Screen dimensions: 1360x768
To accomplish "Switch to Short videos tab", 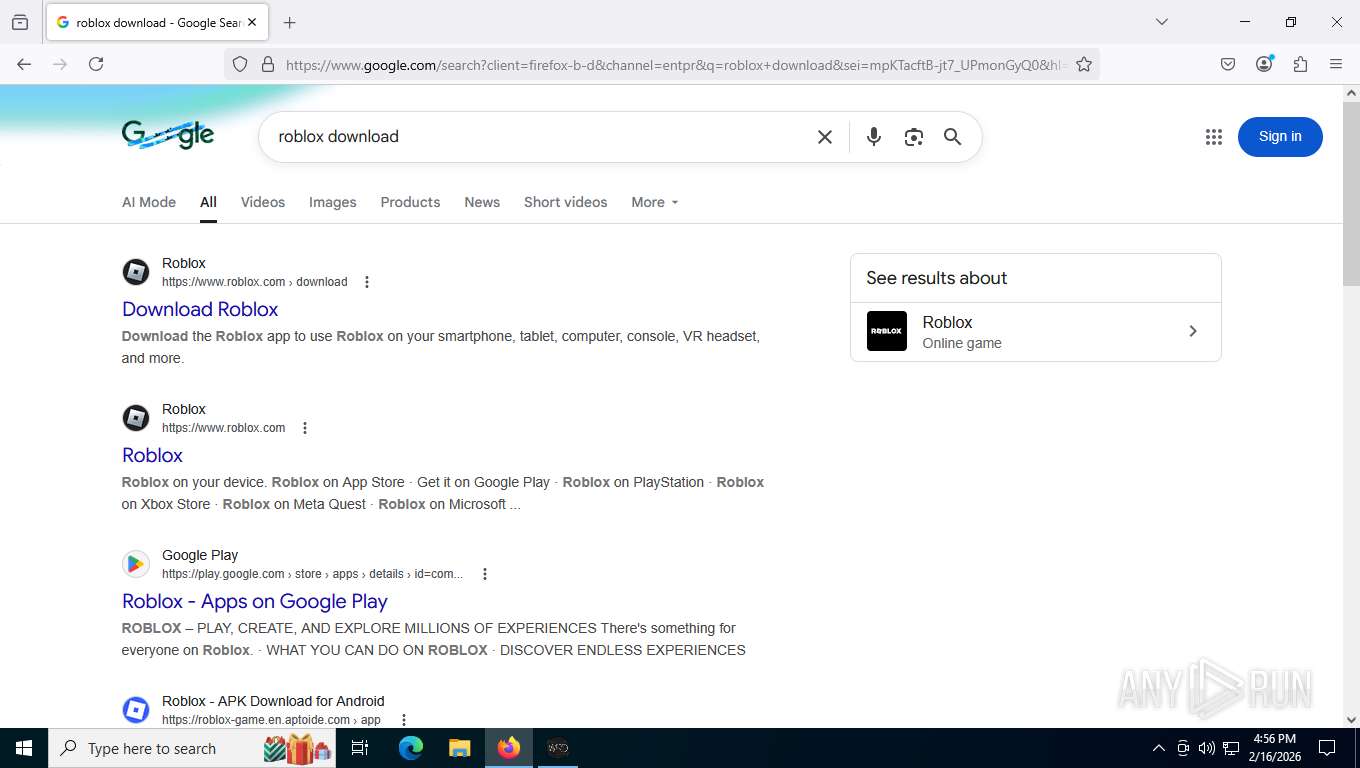I will 566,202.
